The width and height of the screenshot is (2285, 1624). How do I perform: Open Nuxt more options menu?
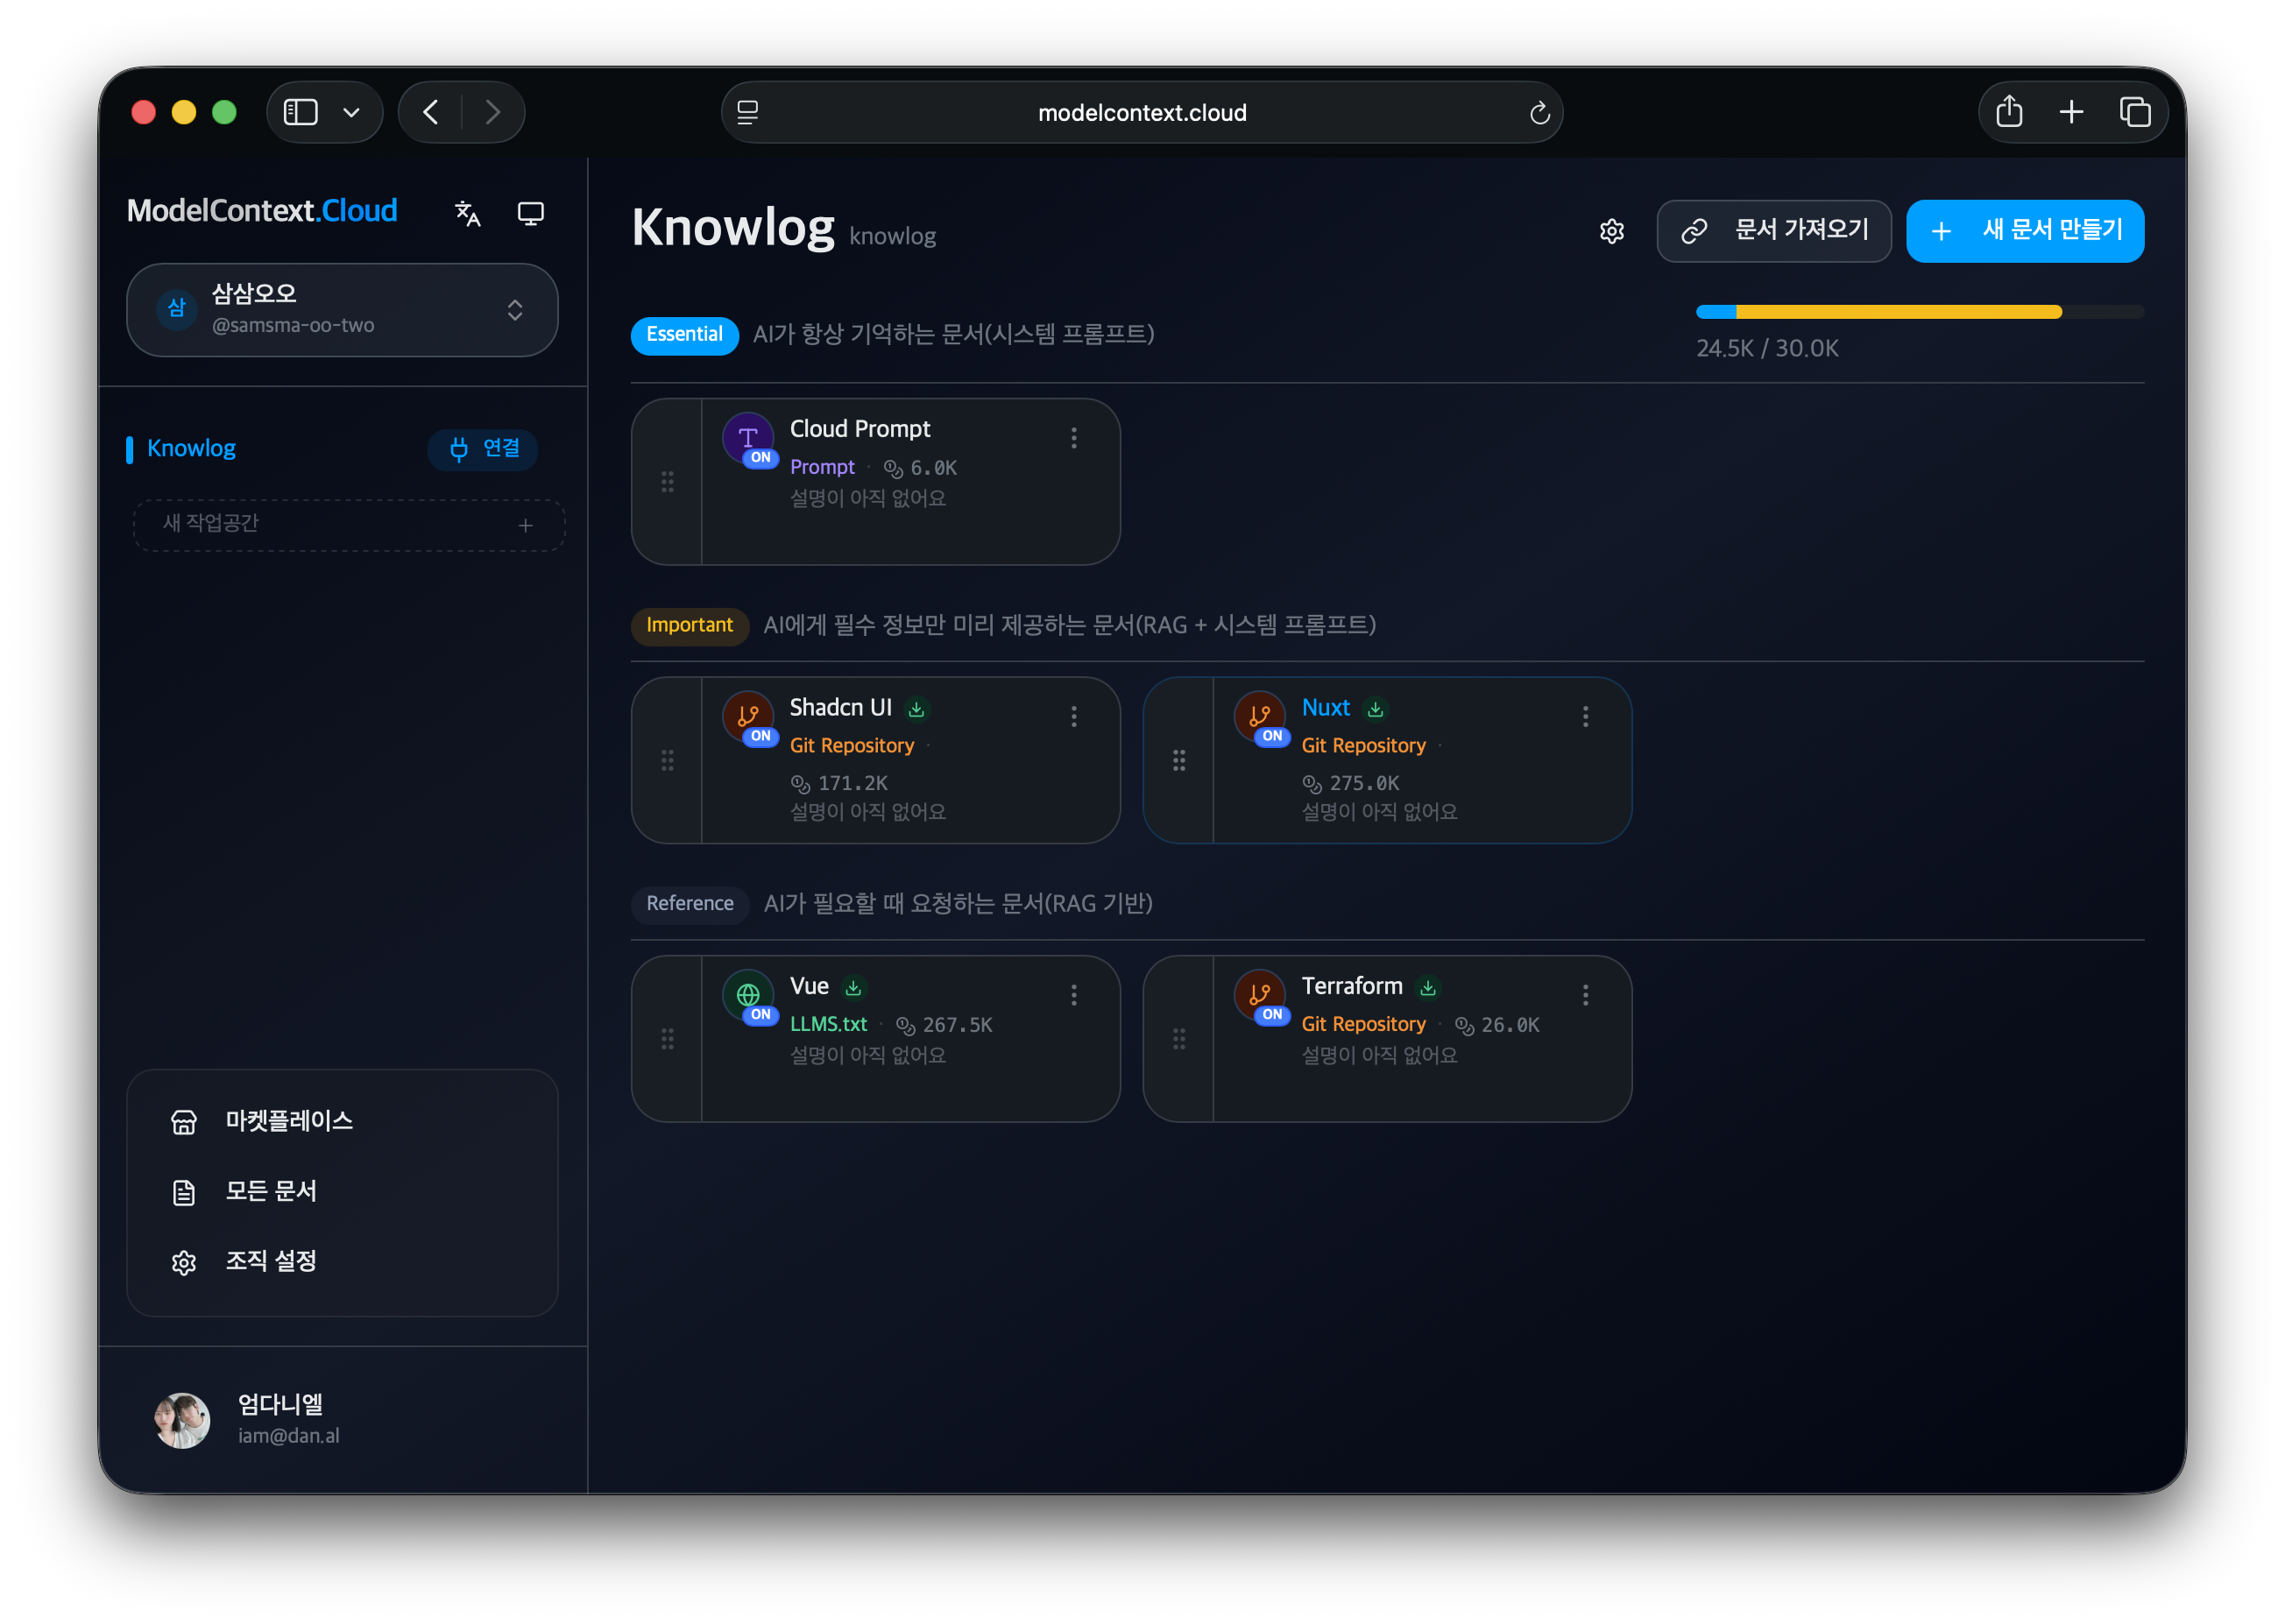coord(1585,716)
